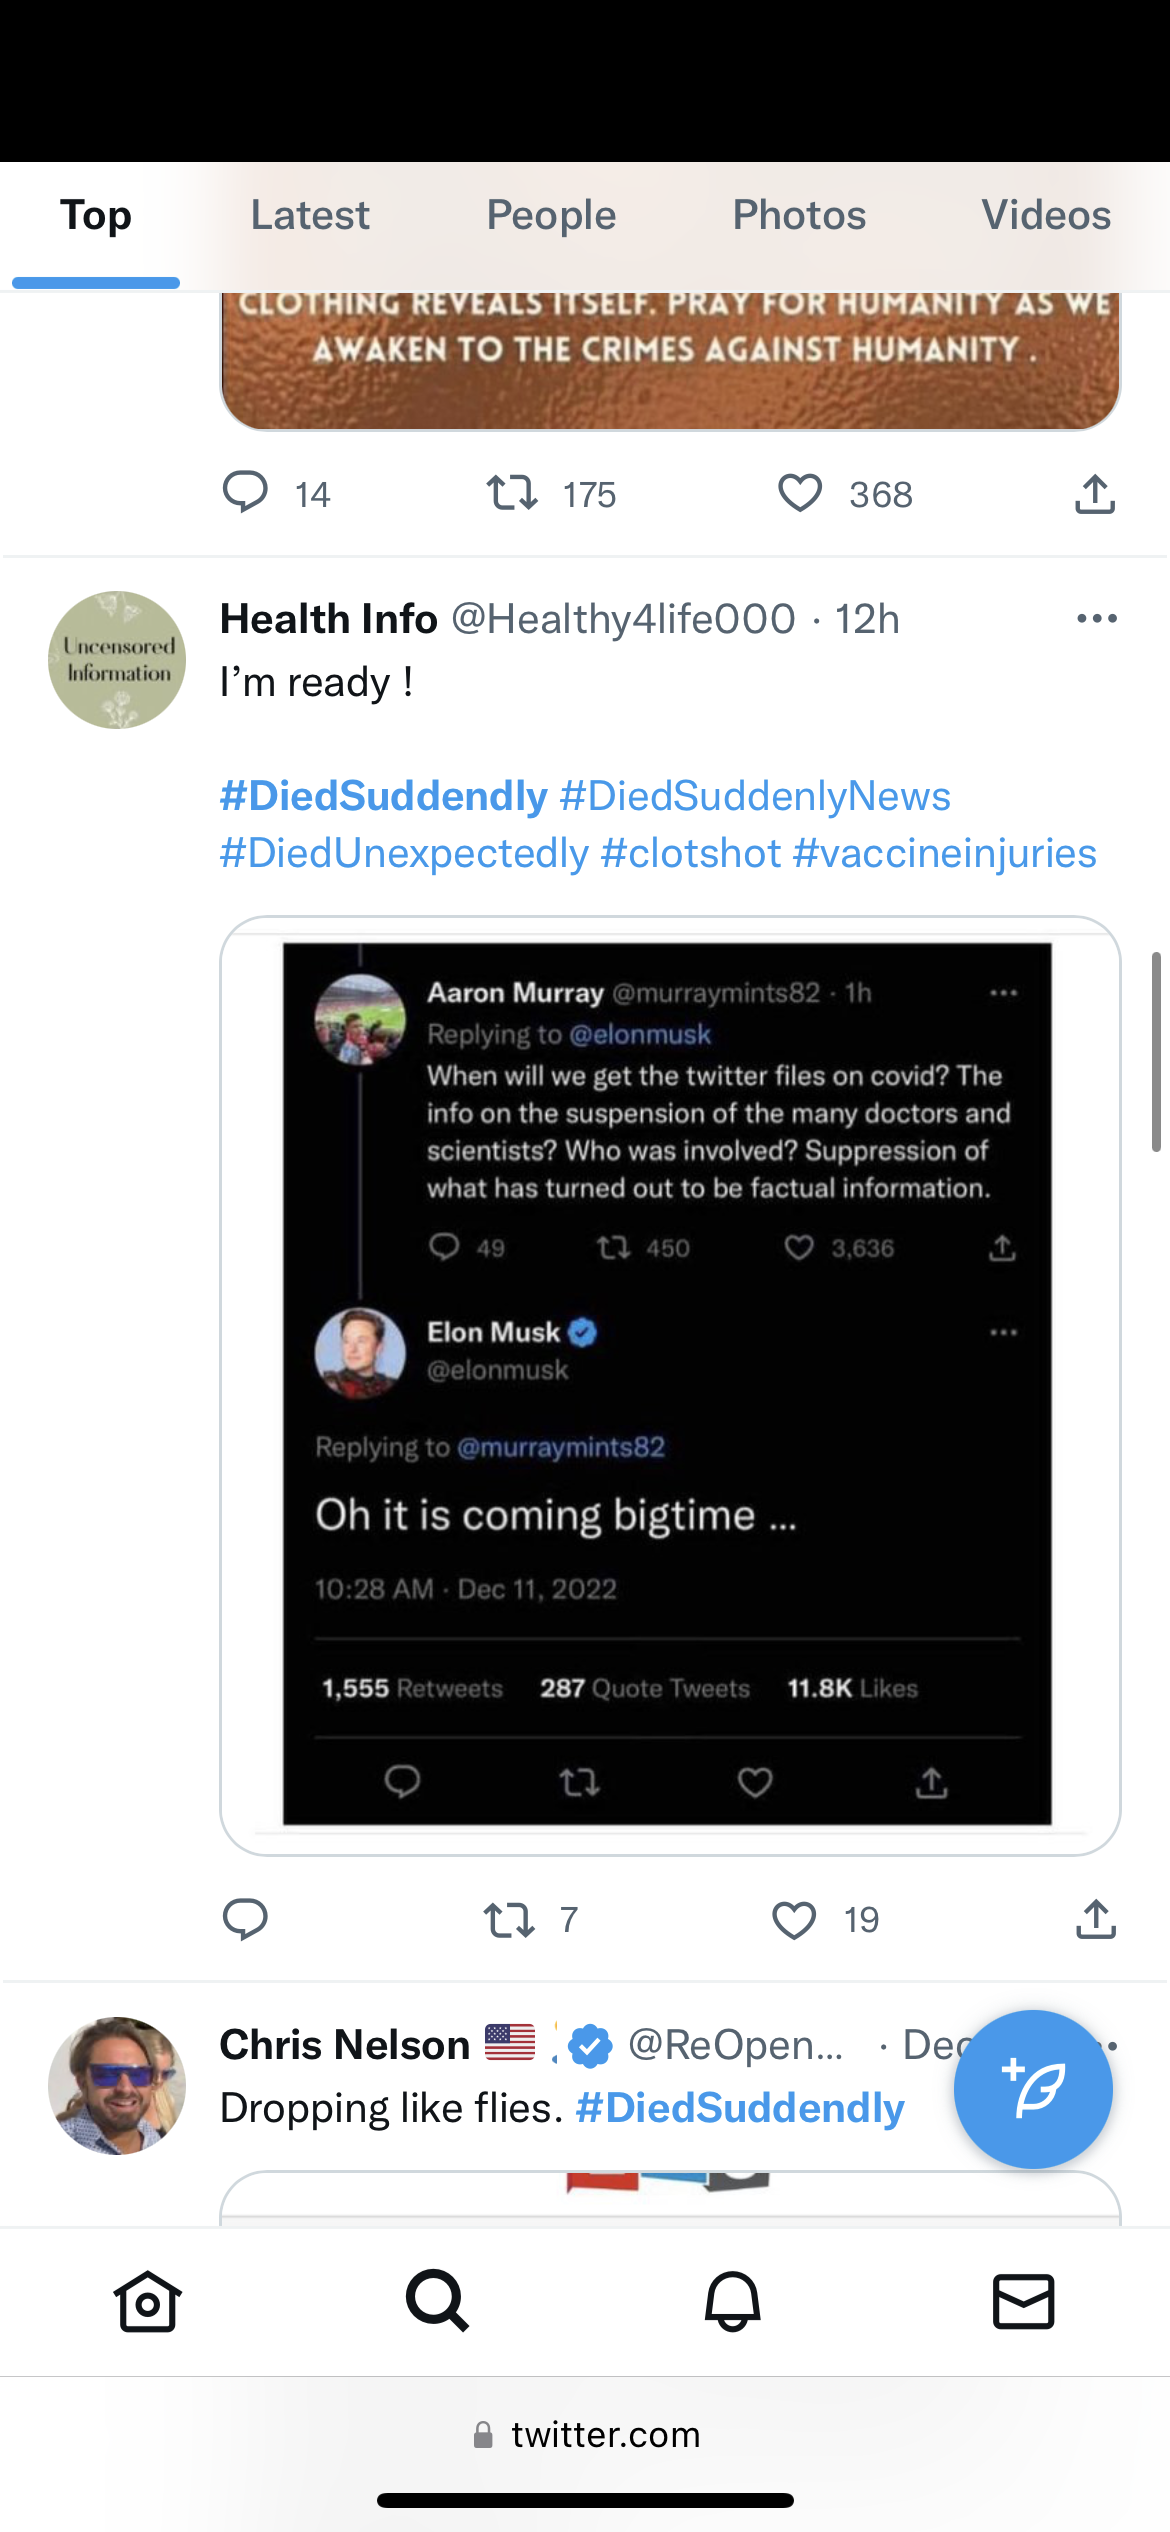This screenshot has height=2532, width=1170.
Task: Share the tweet with 368 likes
Action: pos(1095,494)
